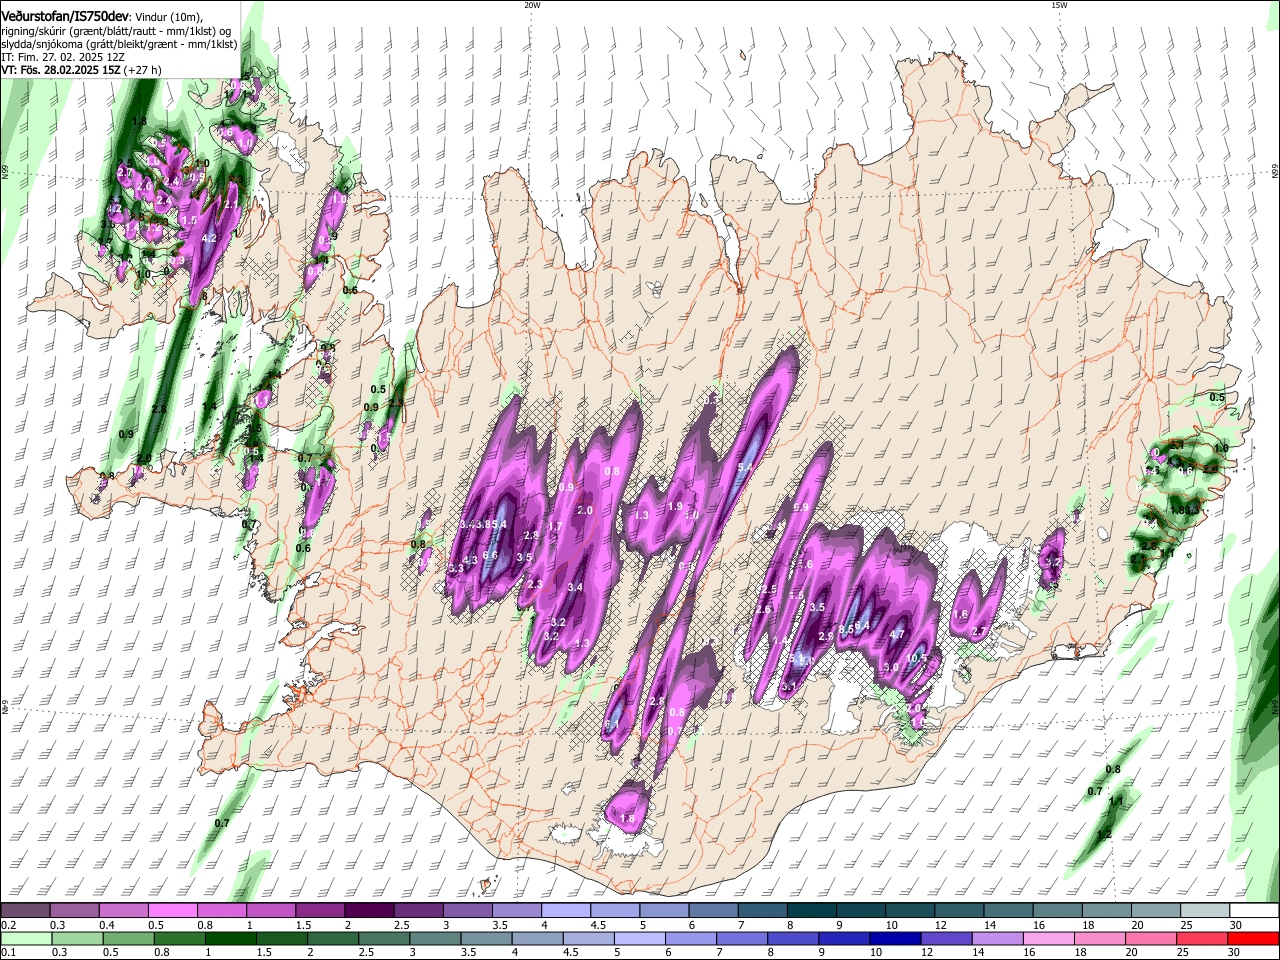Click the 'IT: Fim. 27. 02. 2025 12Z' line
Image resolution: width=1280 pixels, height=960 pixels.
(x=63, y=57)
